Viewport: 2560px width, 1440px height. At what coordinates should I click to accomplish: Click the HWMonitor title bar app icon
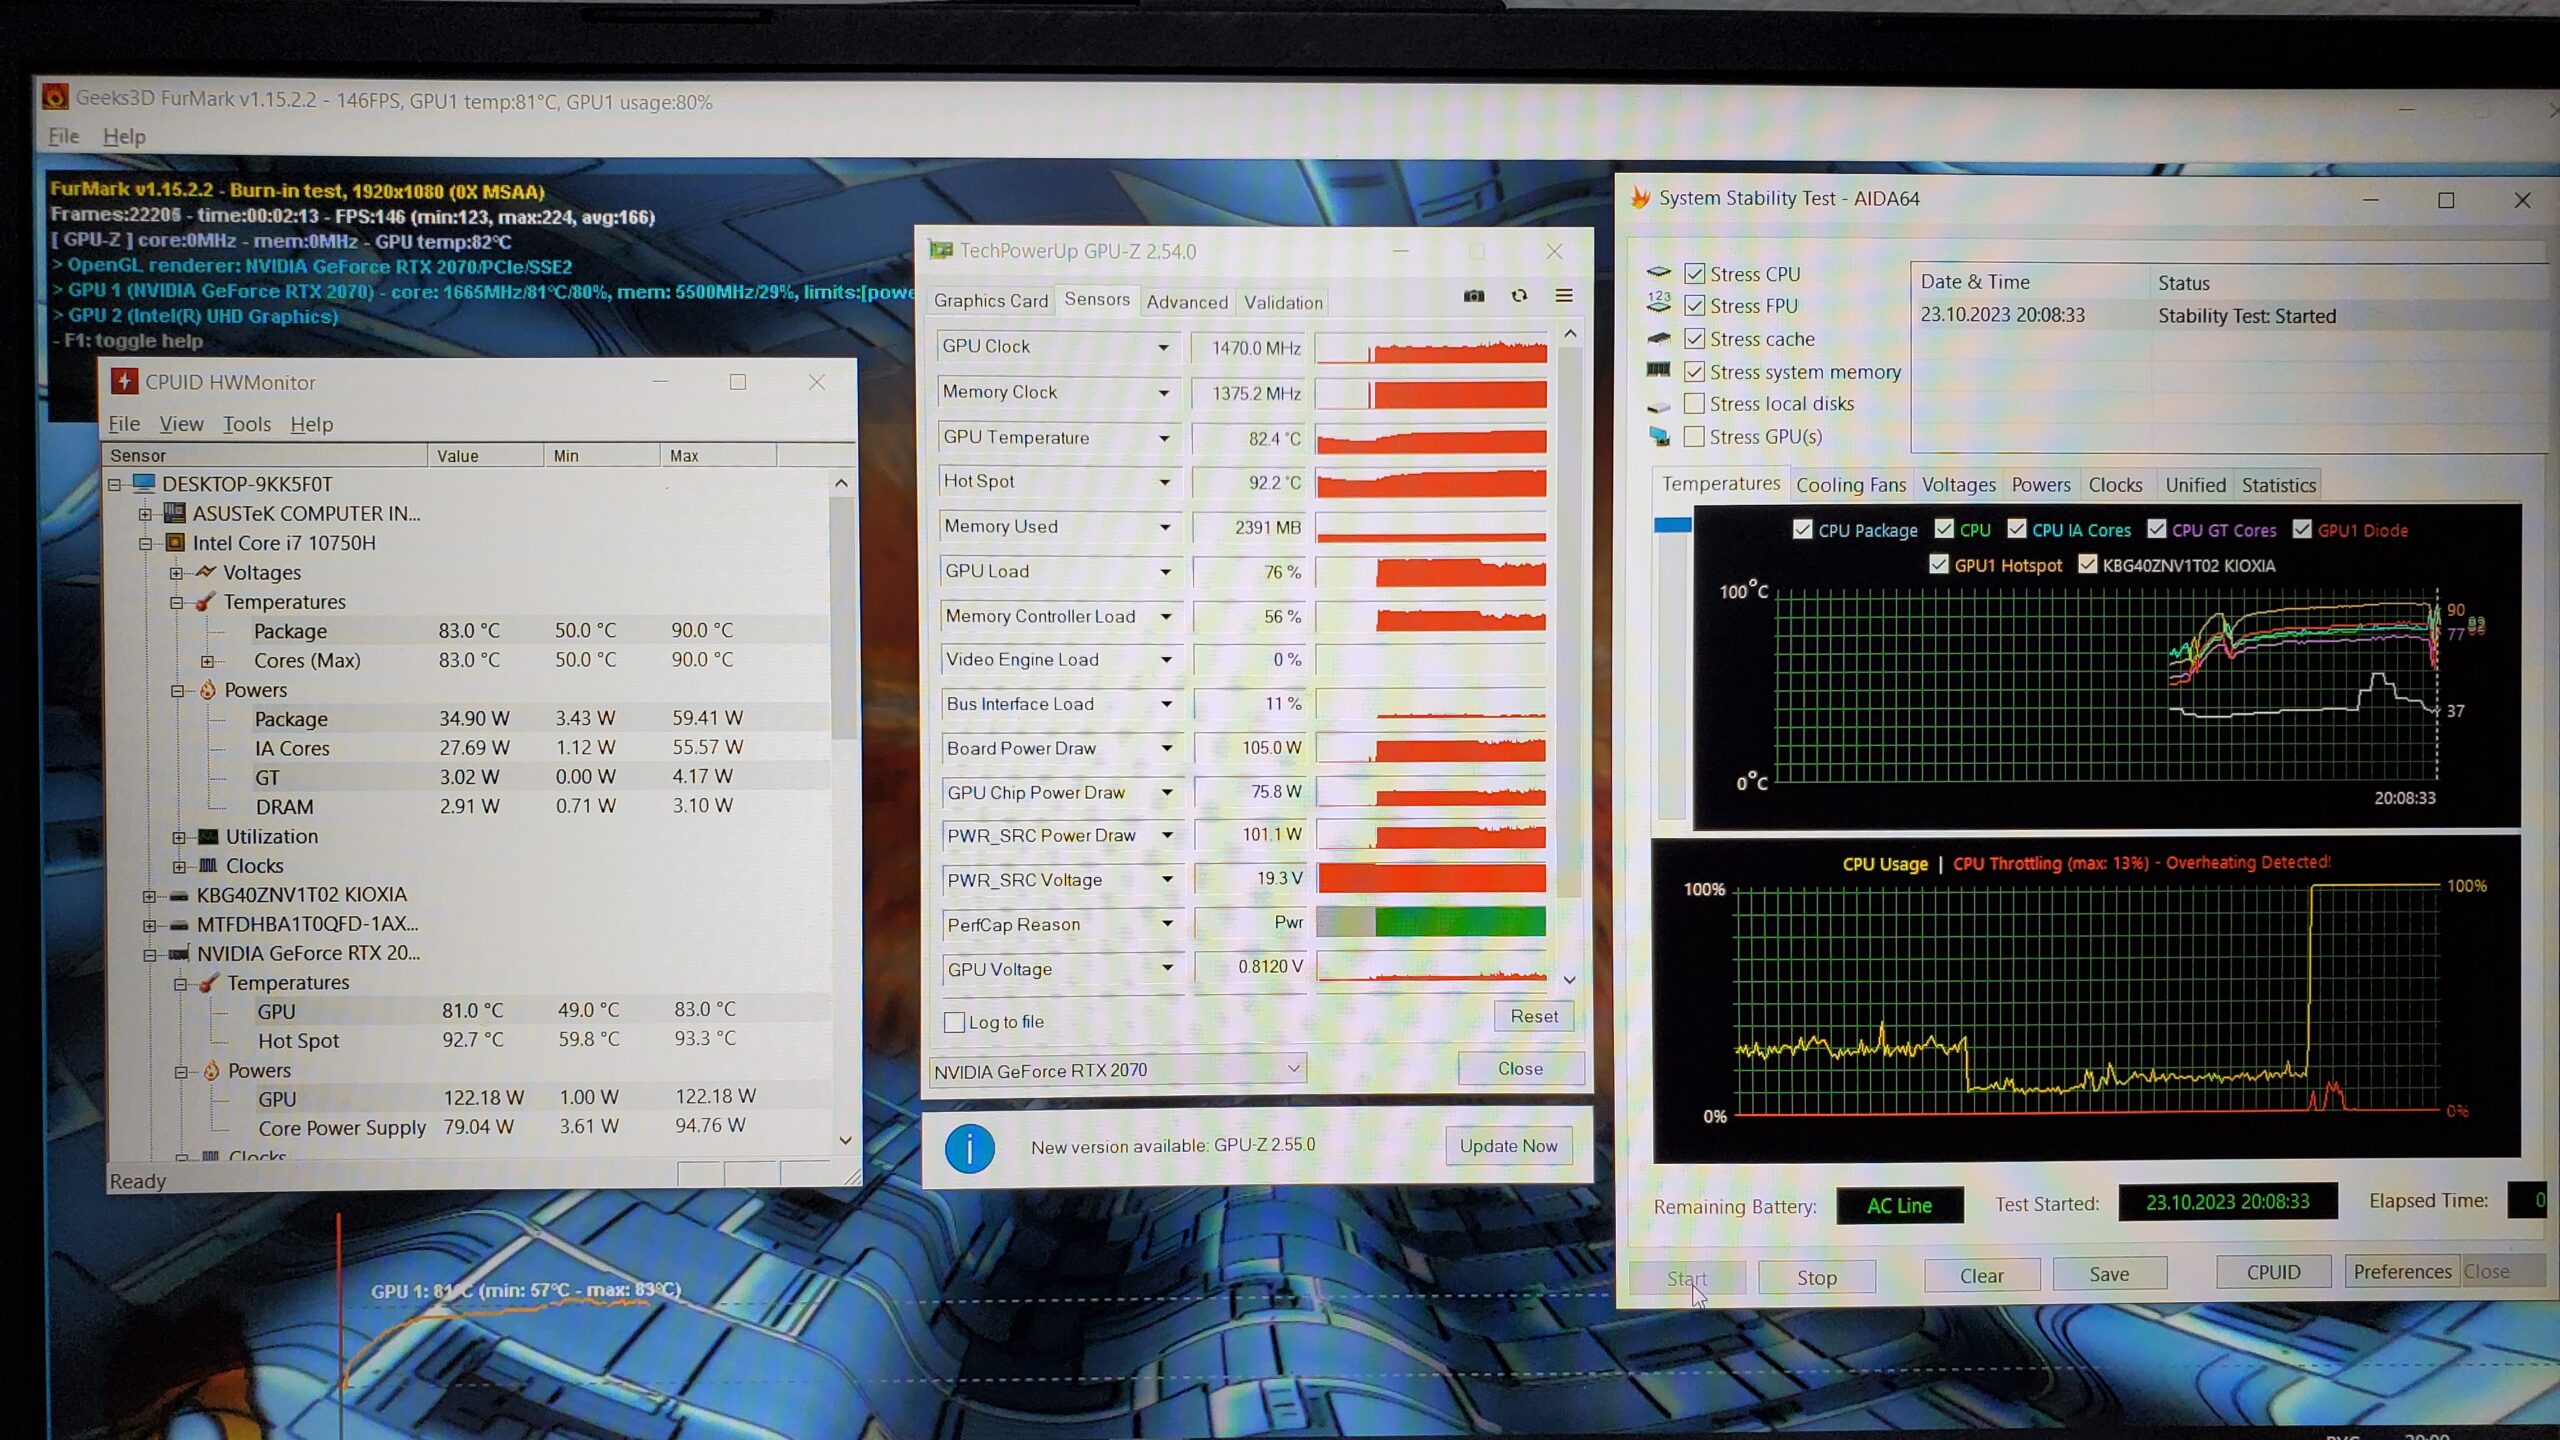click(124, 382)
